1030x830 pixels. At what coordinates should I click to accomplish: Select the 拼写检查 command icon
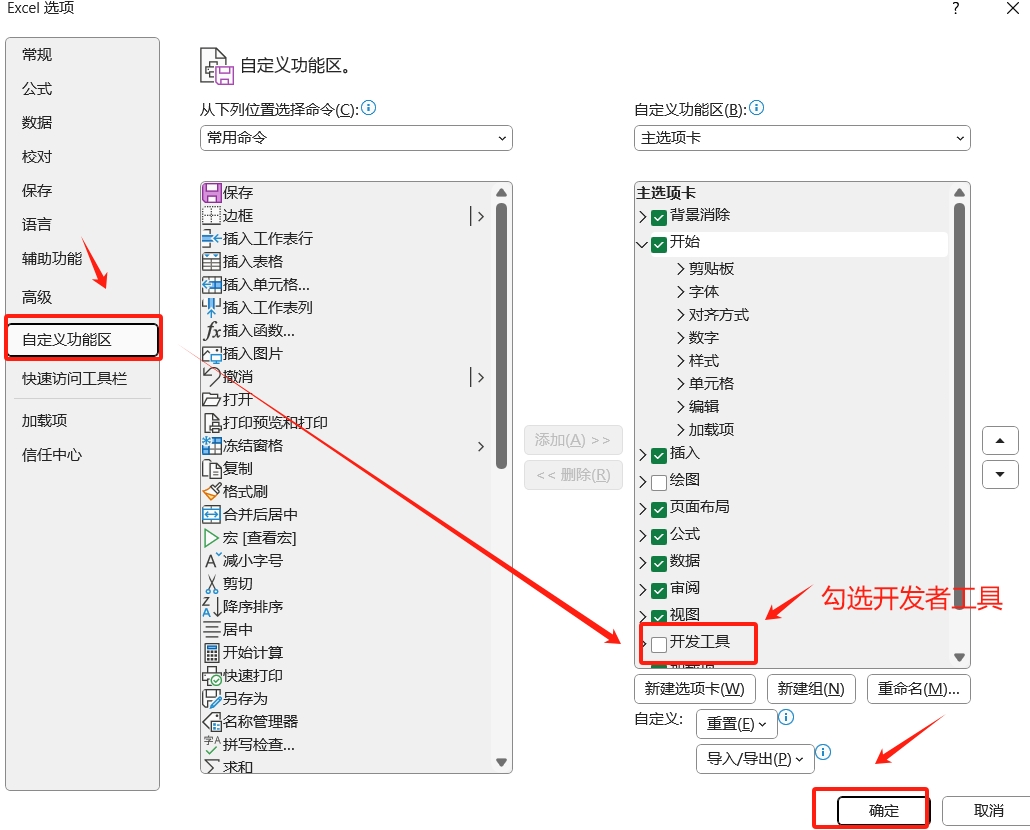(x=212, y=744)
